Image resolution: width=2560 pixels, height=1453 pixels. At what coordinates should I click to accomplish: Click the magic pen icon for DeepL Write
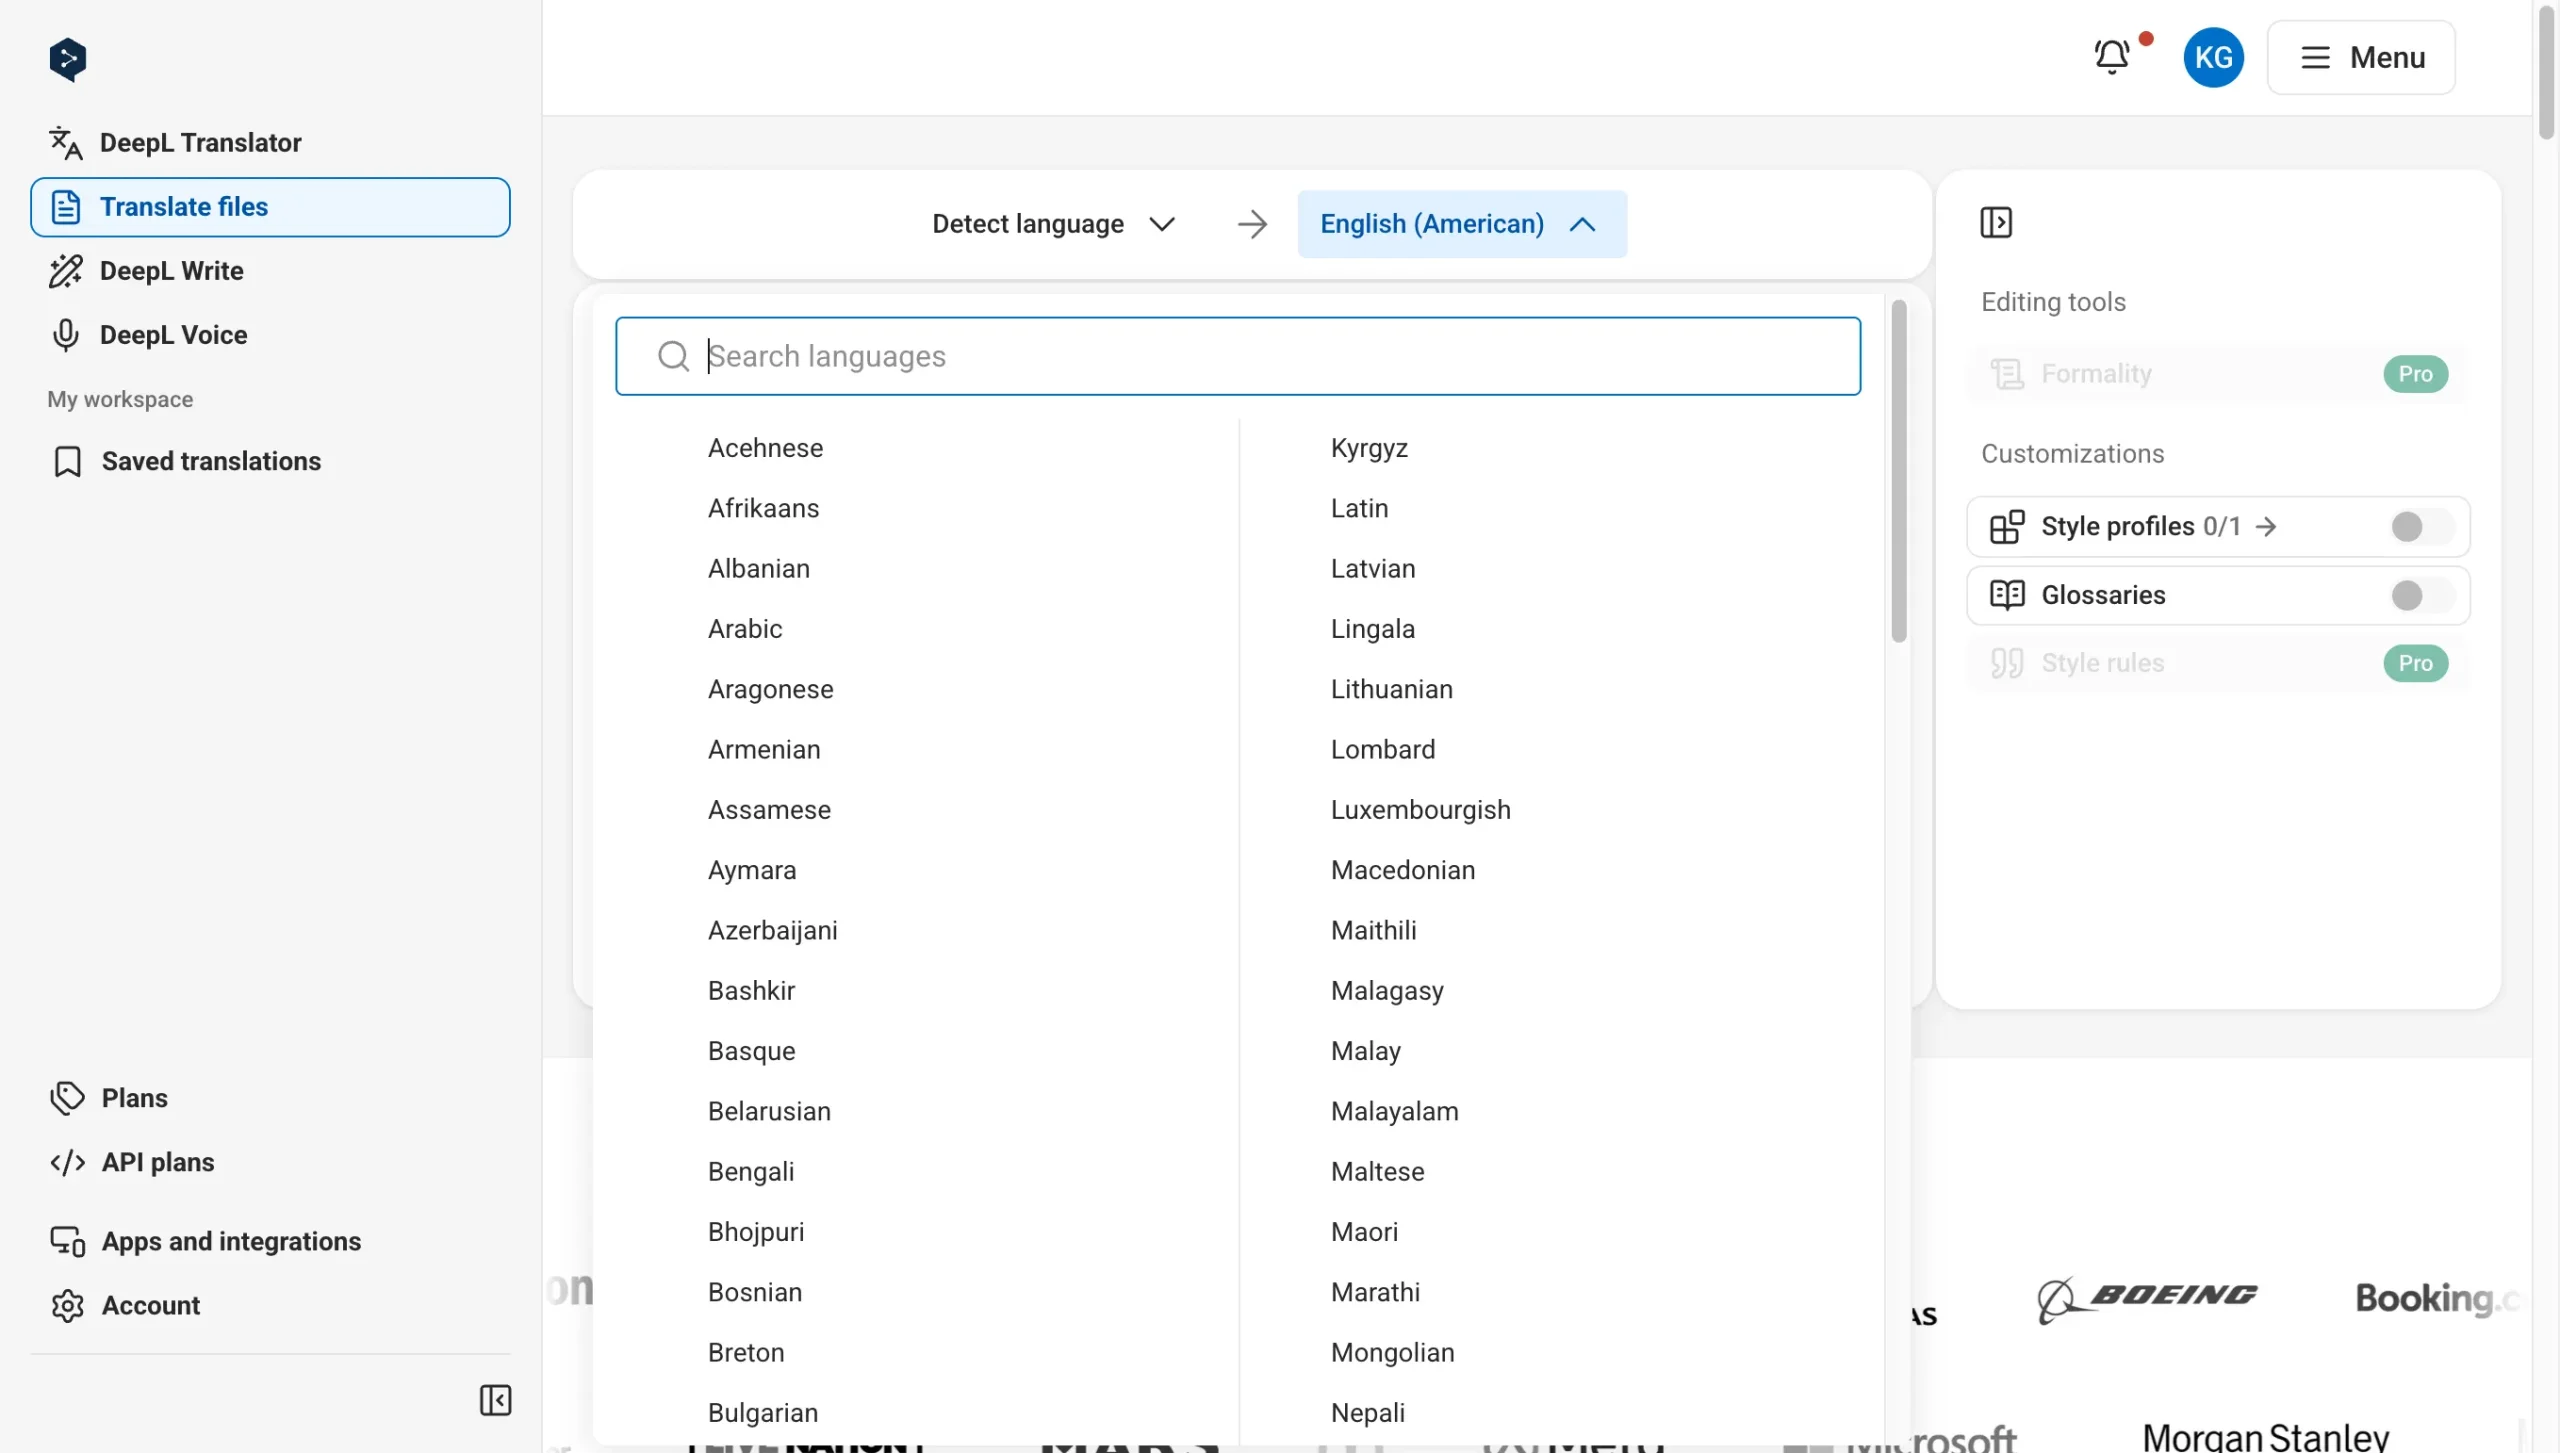tap(66, 271)
